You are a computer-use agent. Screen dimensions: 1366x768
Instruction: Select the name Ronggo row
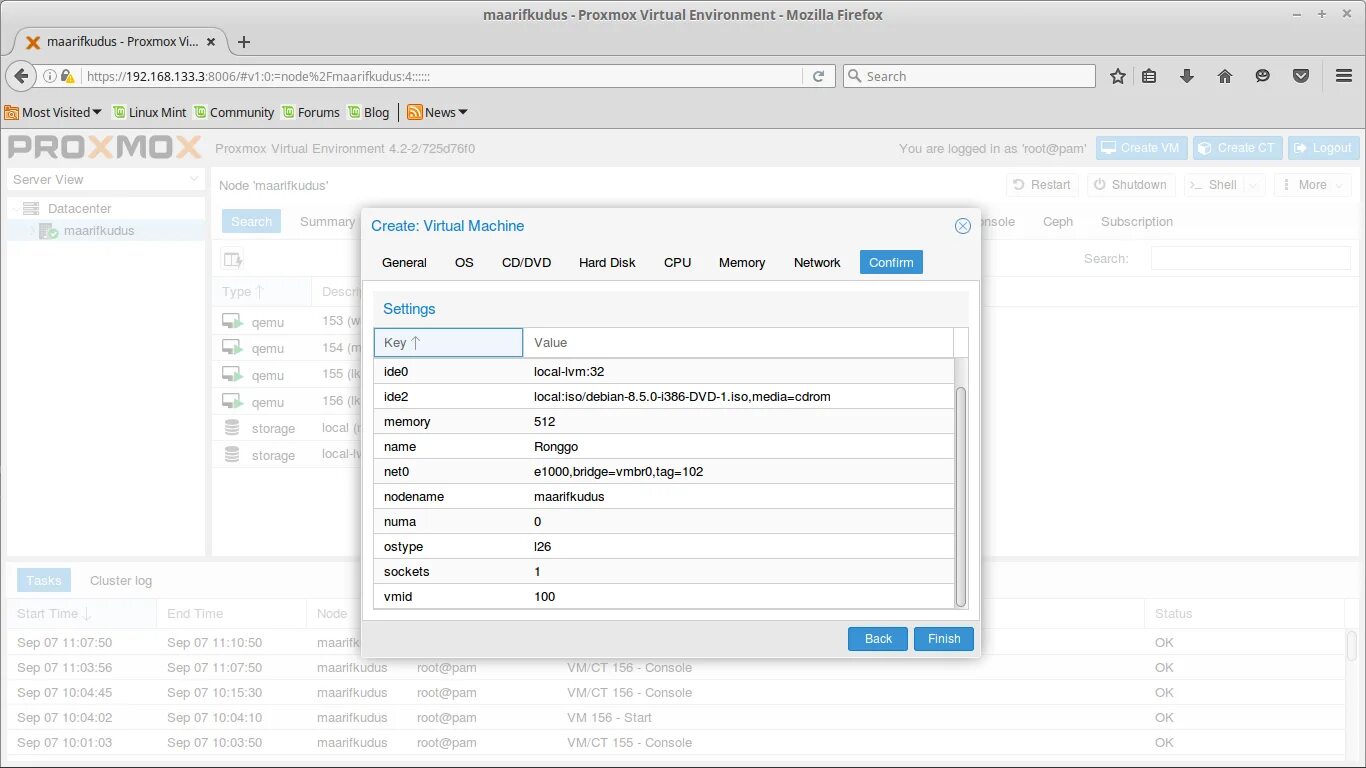click(x=664, y=446)
